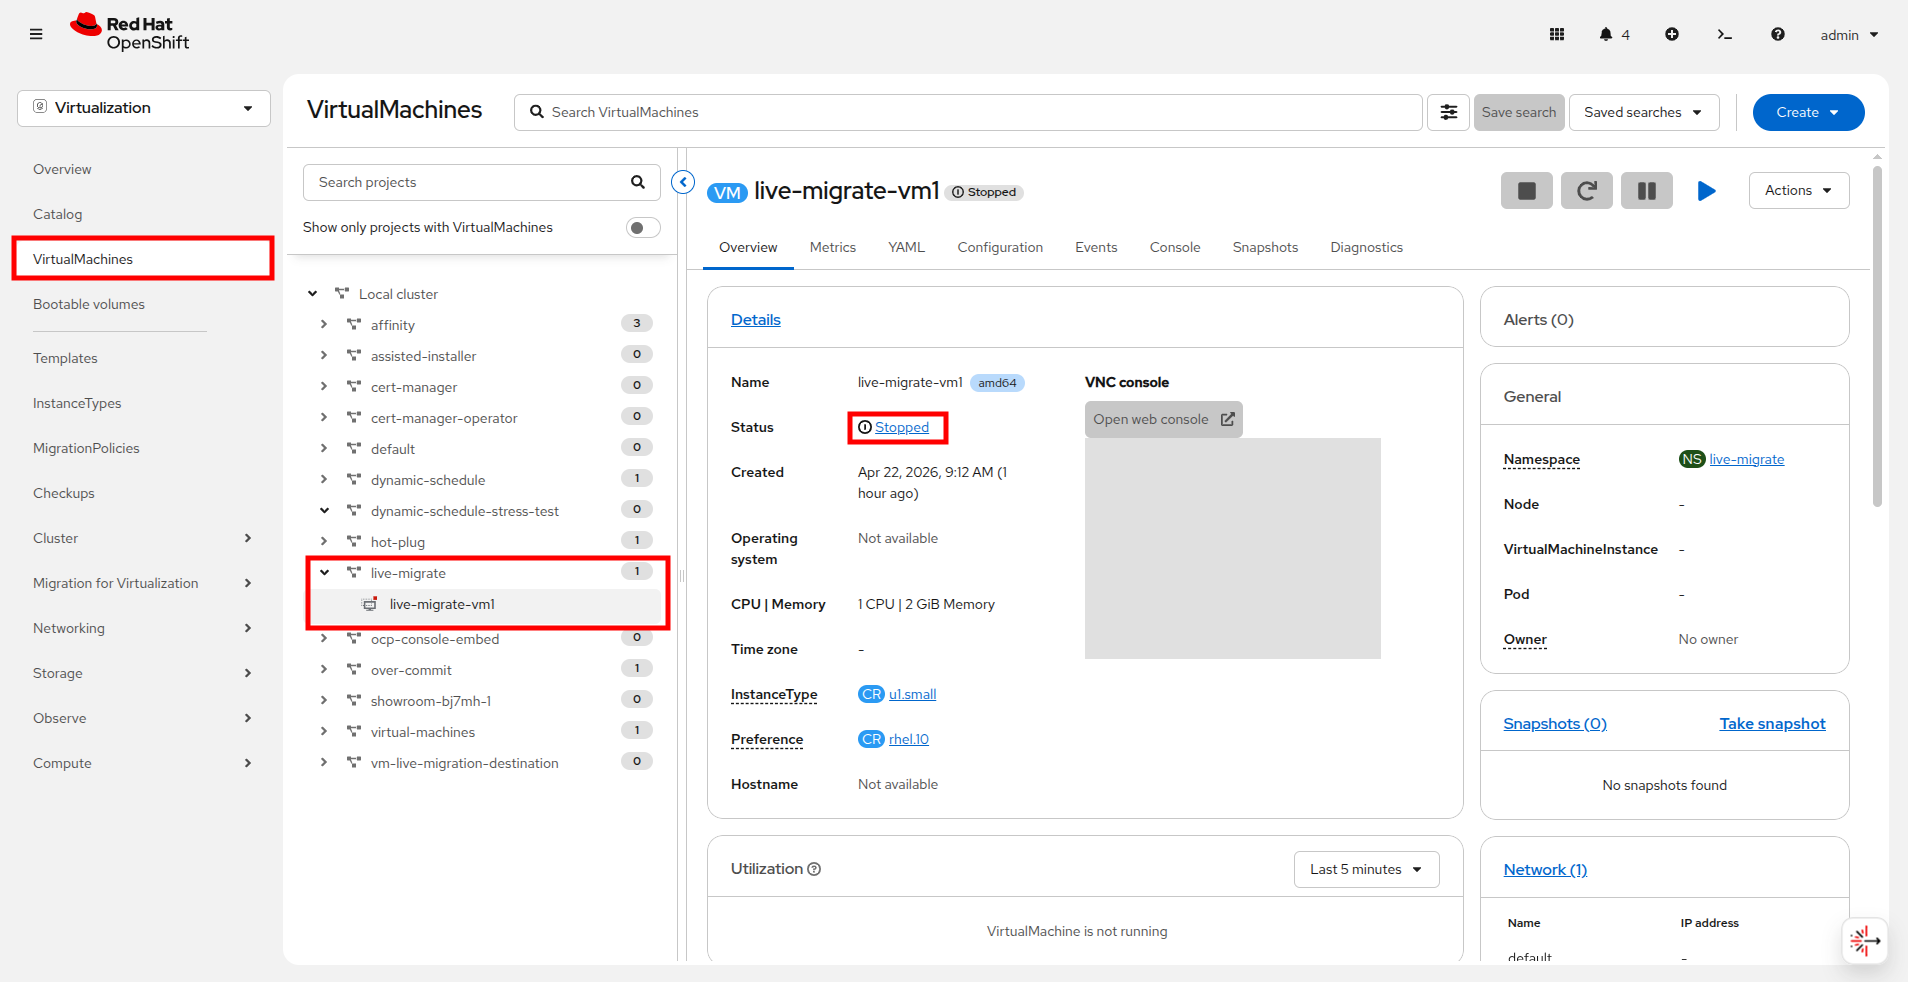The width and height of the screenshot is (1908, 982).
Task: Open the Actions dropdown
Action: pyautogui.click(x=1798, y=190)
